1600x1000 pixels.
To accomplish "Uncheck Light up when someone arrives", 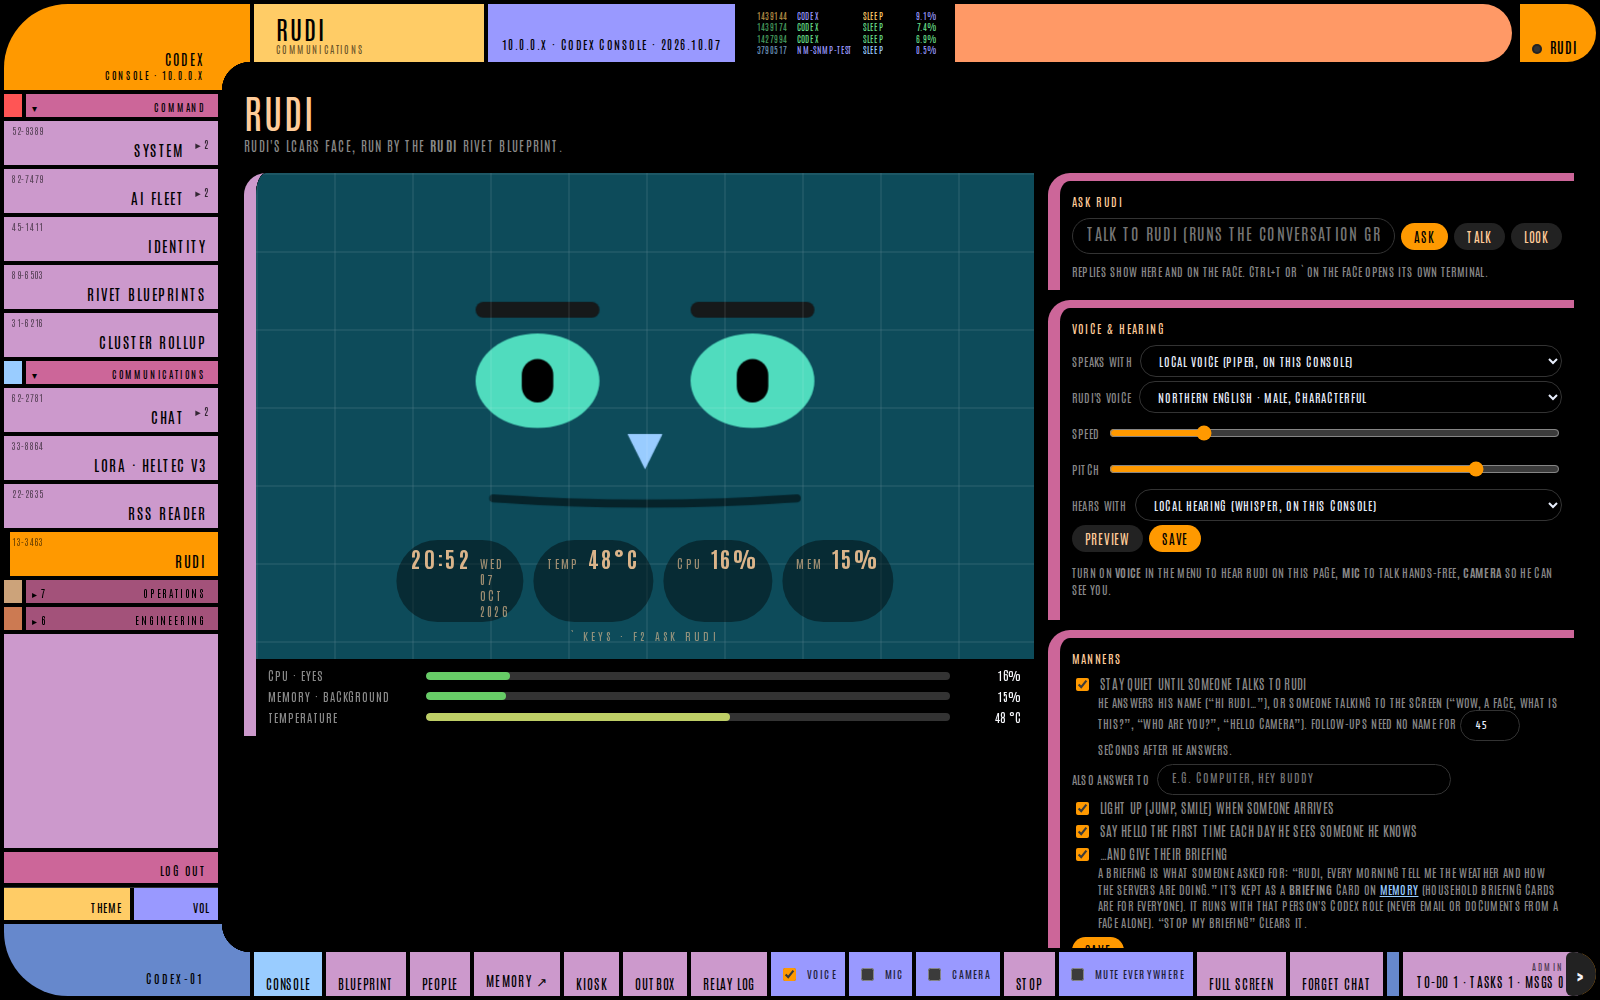I will point(1082,809).
